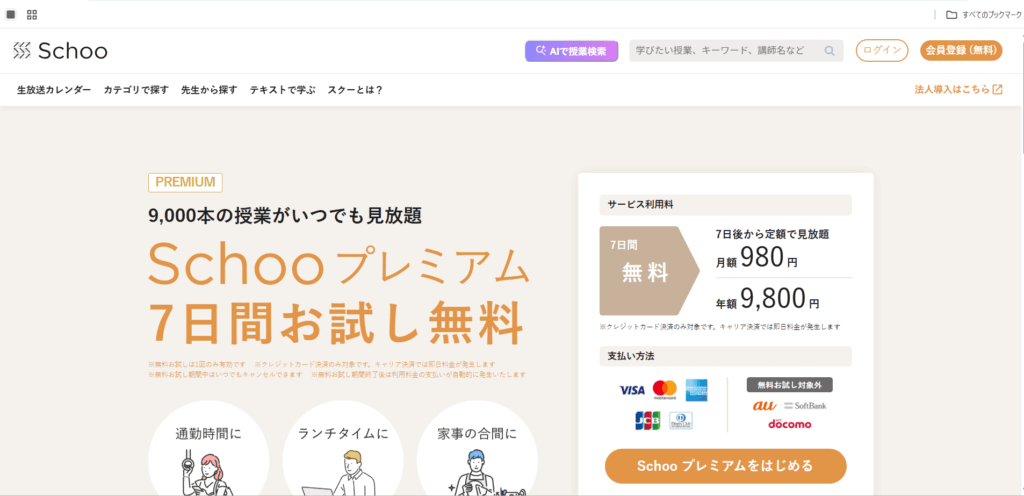This screenshot has height=496, width=1024.
Task: Open 生放送カレンダー menu item
Action: [54, 90]
